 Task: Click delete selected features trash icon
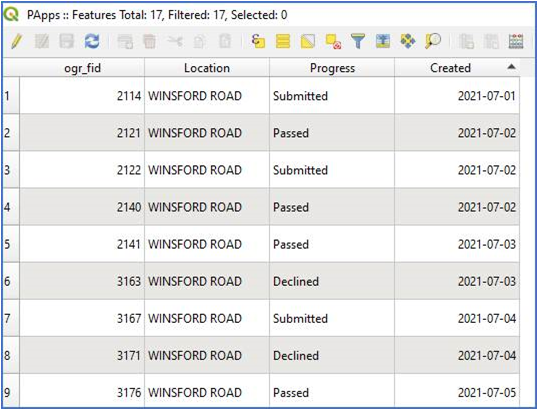pos(150,42)
